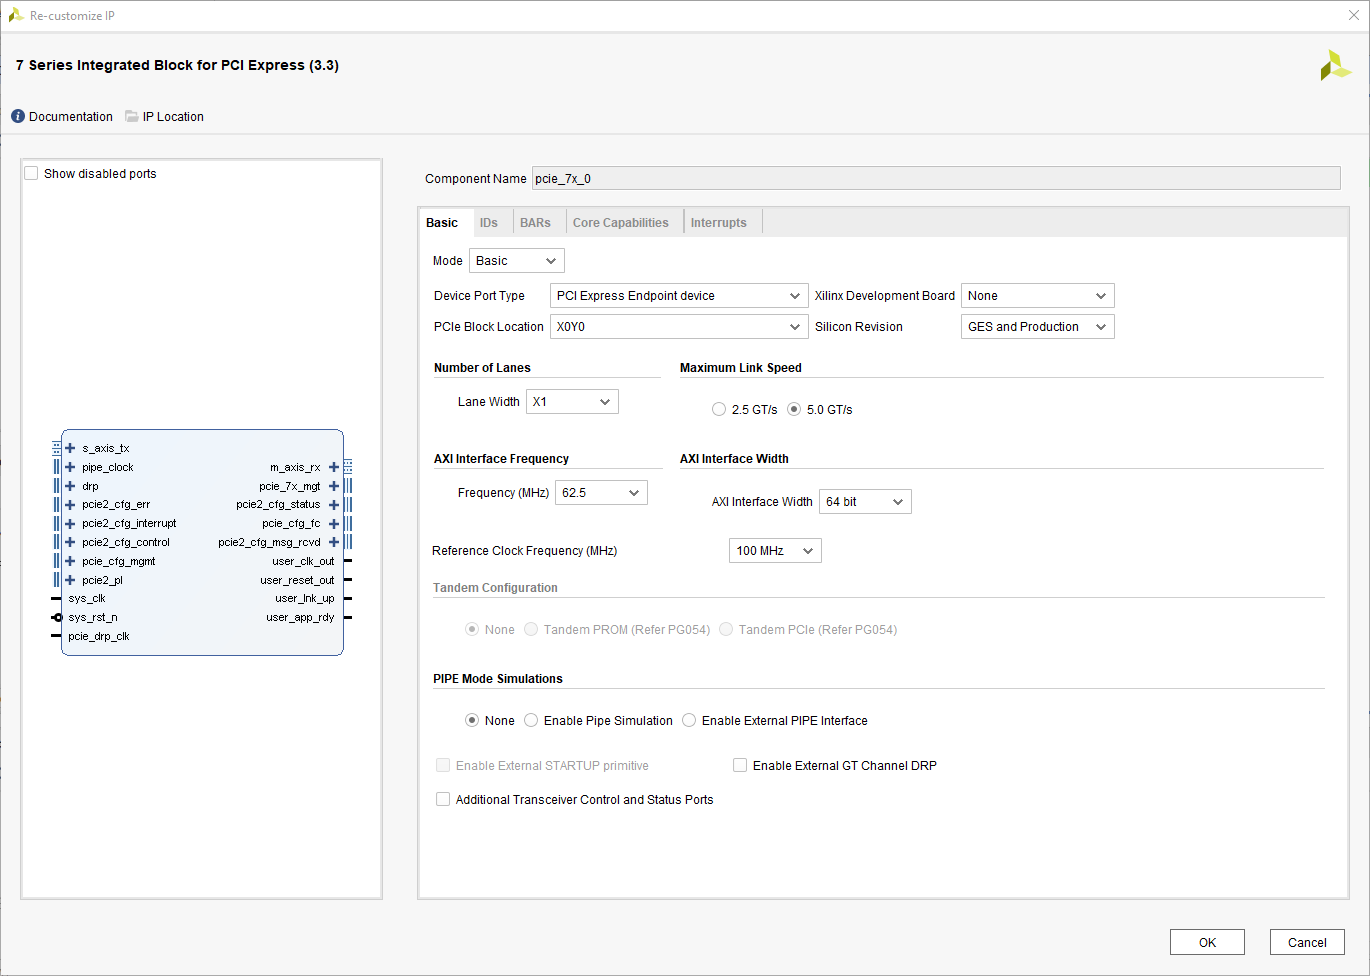Viewport: 1370px width, 976px height.
Task: Open the AXI Interface Width dropdown
Action: (864, 501)
